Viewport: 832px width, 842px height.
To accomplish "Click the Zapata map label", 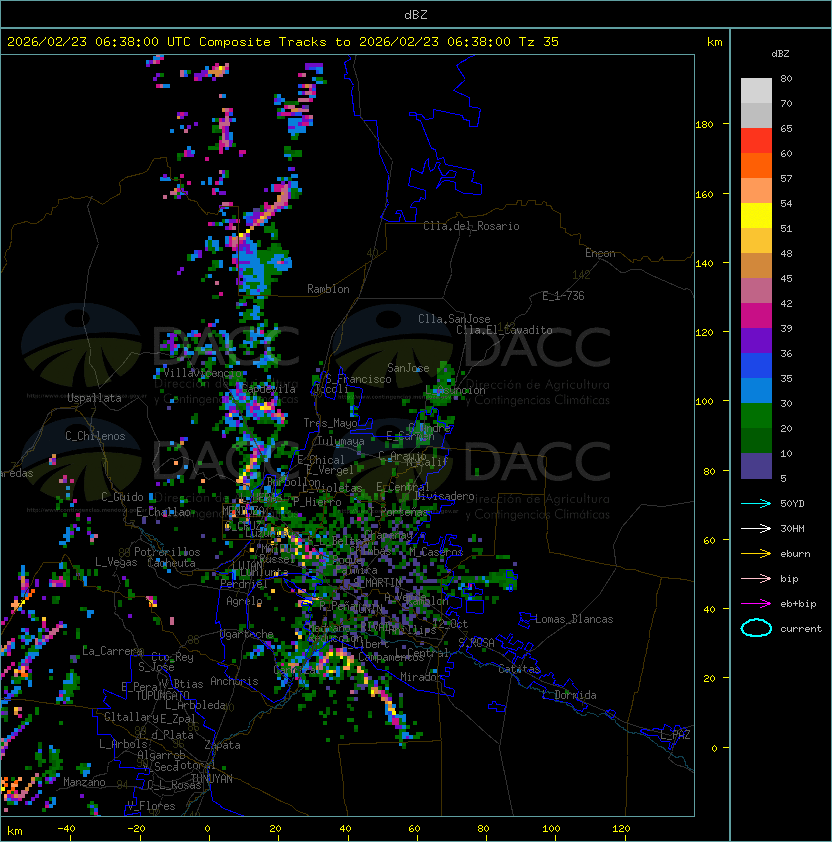I will pyautogui.click(x=222, y=745).
